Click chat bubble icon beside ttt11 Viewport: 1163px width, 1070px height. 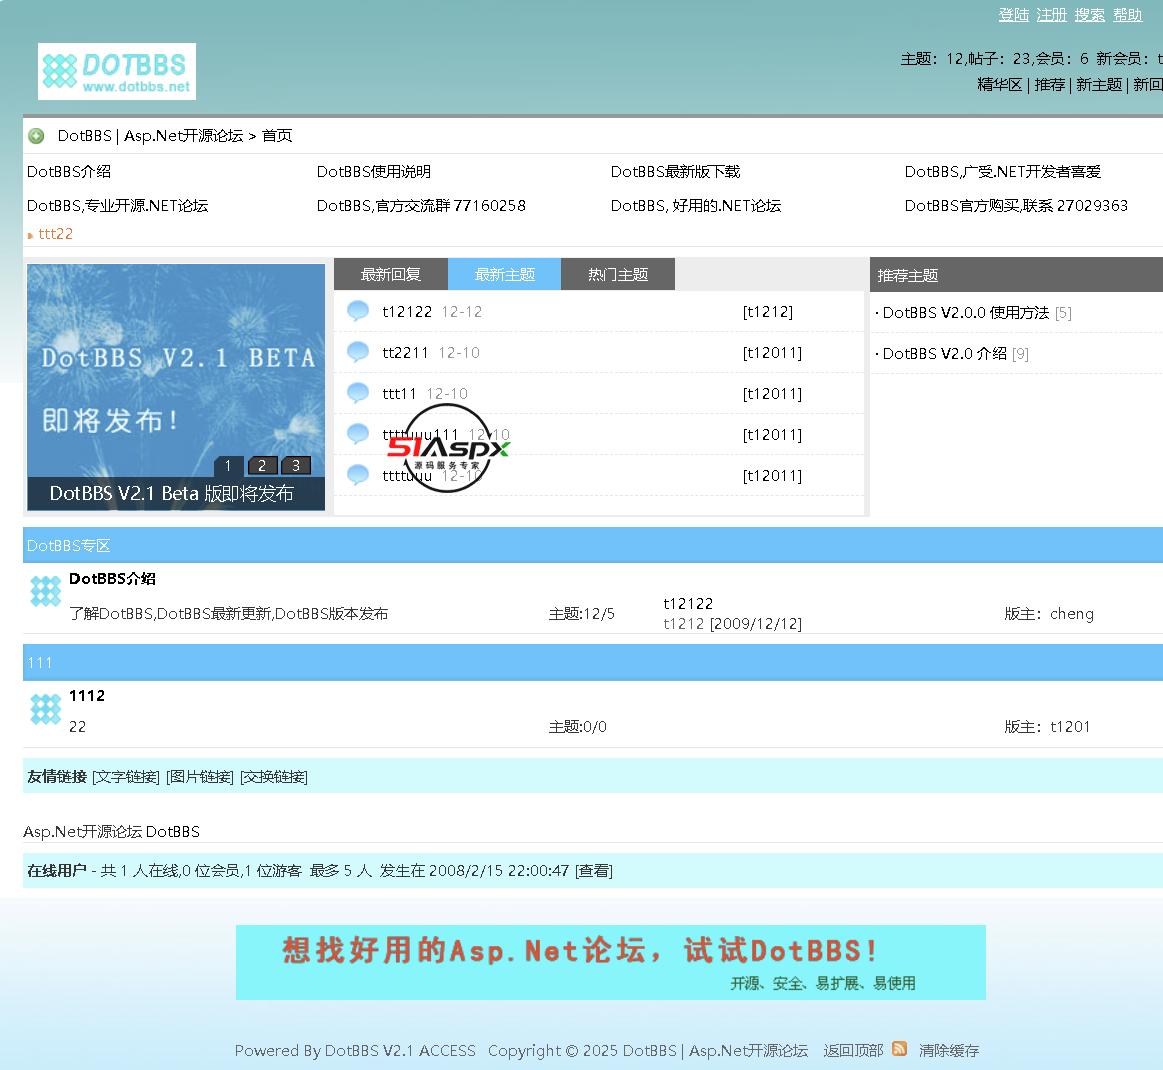coord(358,393)
